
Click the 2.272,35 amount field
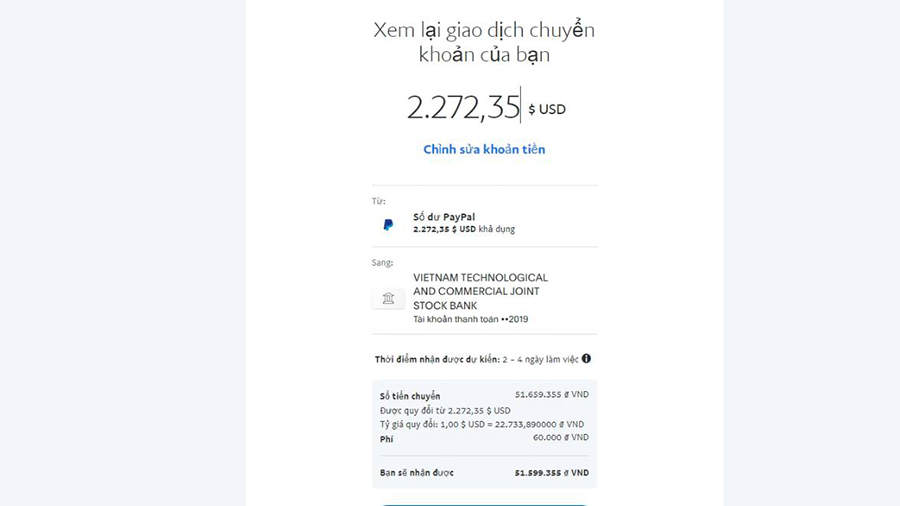(463, 107)
